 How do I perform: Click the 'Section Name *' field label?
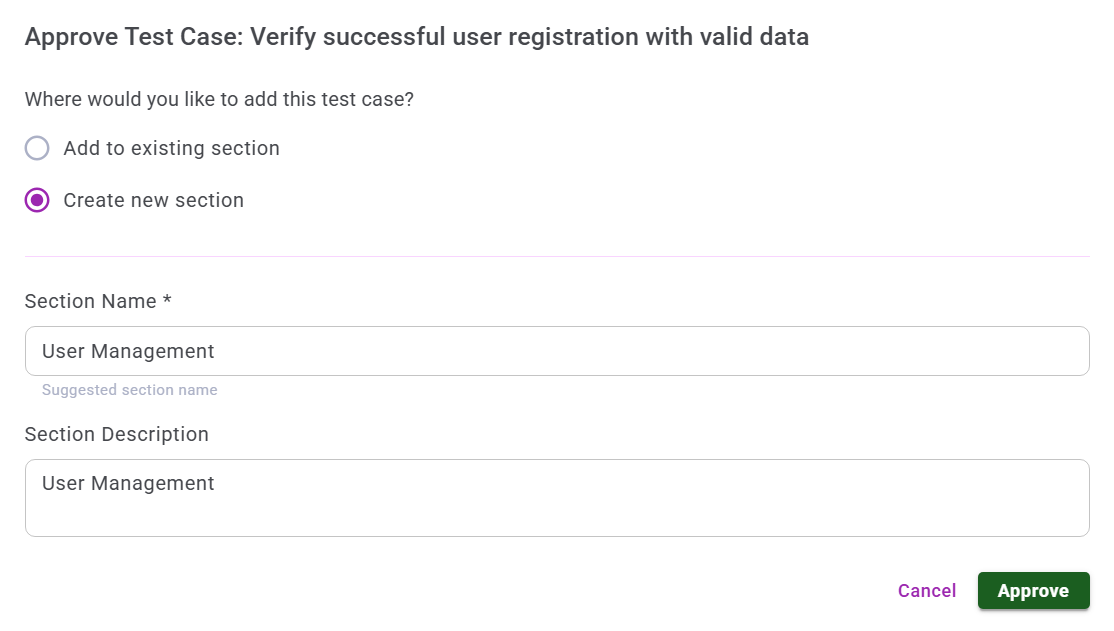pyautogui.click(x=90, y=302)
